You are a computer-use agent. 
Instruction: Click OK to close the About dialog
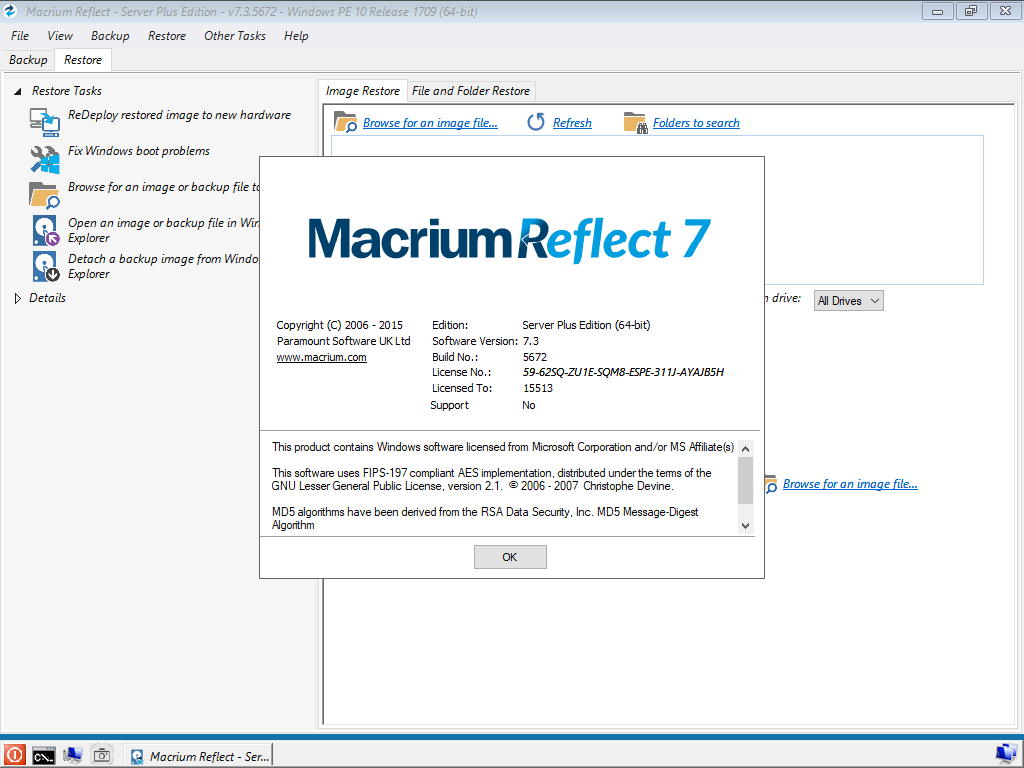tap(510, 557)
